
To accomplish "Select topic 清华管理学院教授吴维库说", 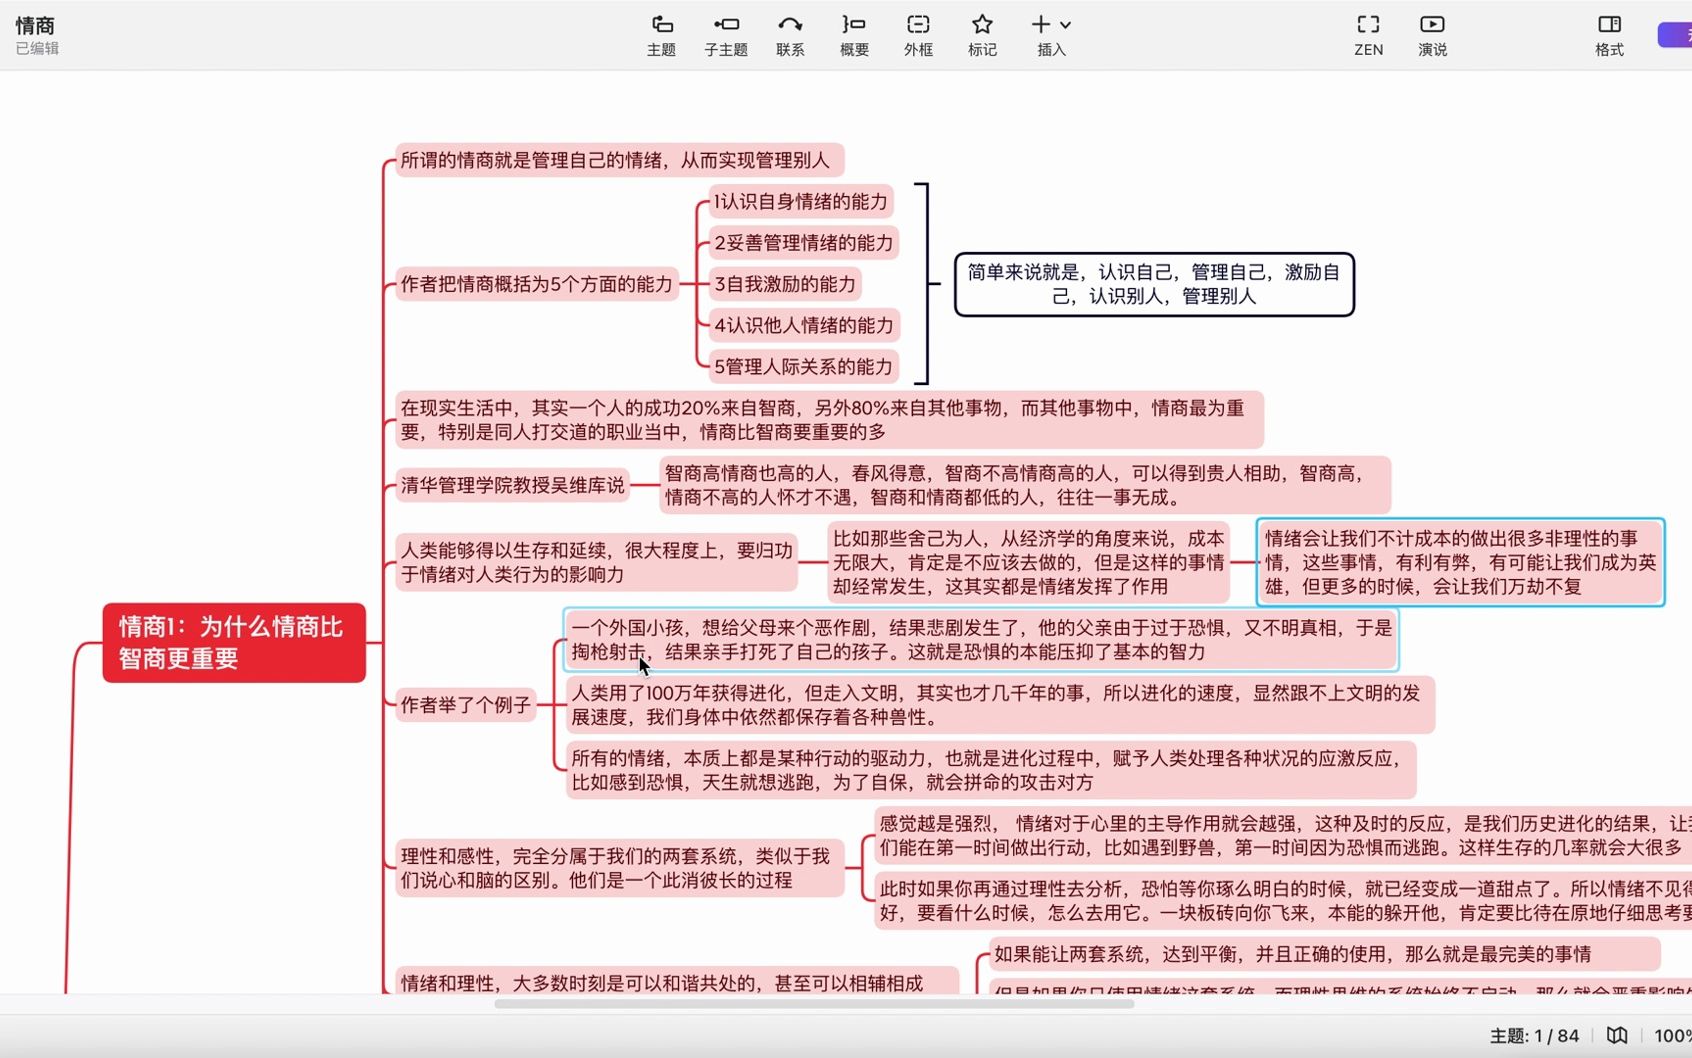I will point(513,486).
